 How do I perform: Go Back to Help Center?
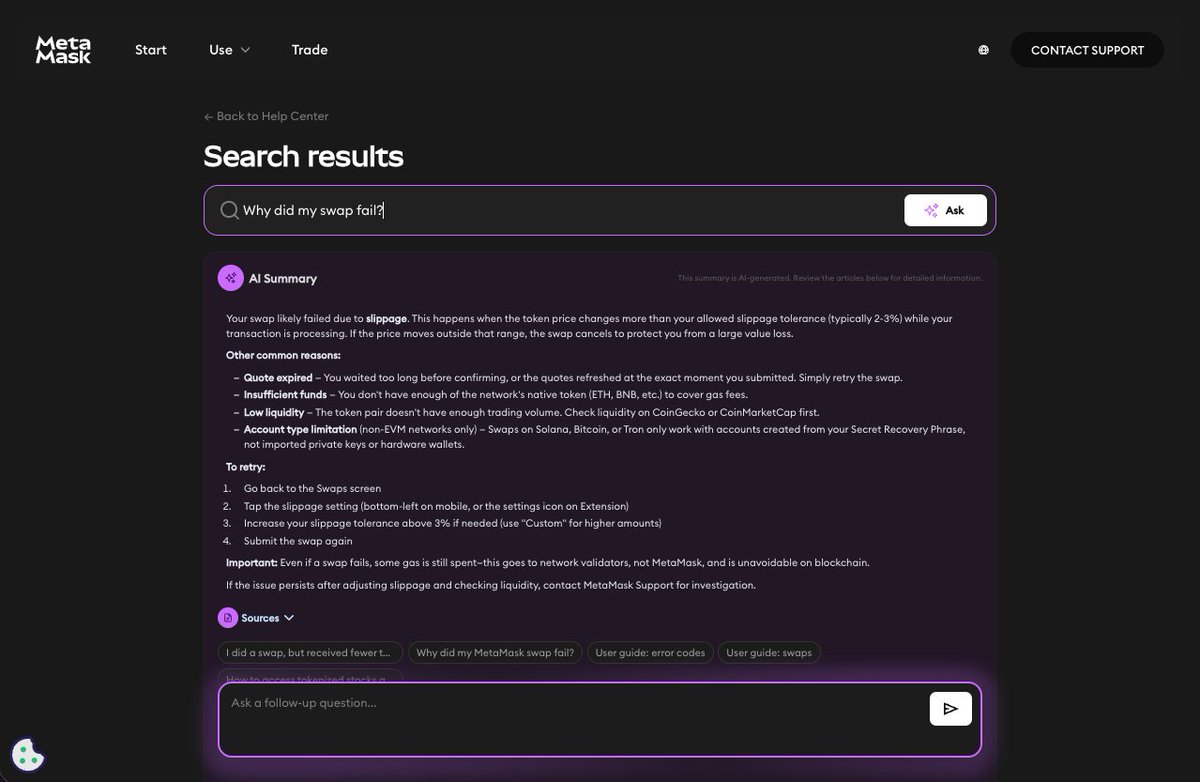click(x=266, y=116)
